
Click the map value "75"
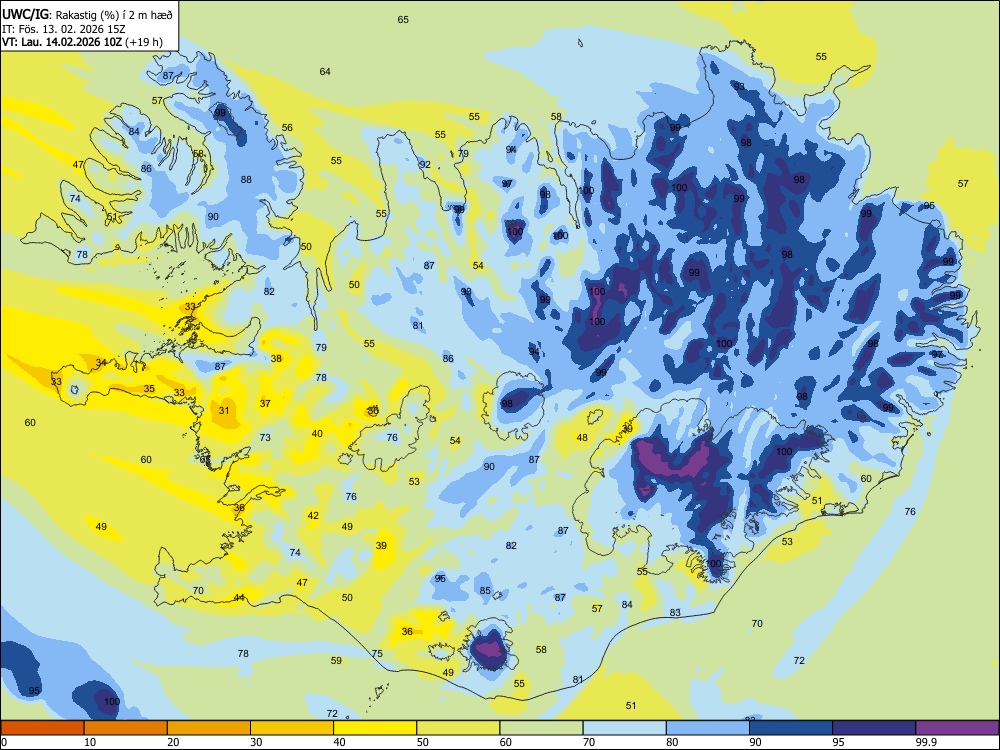(x=378, y=654)
